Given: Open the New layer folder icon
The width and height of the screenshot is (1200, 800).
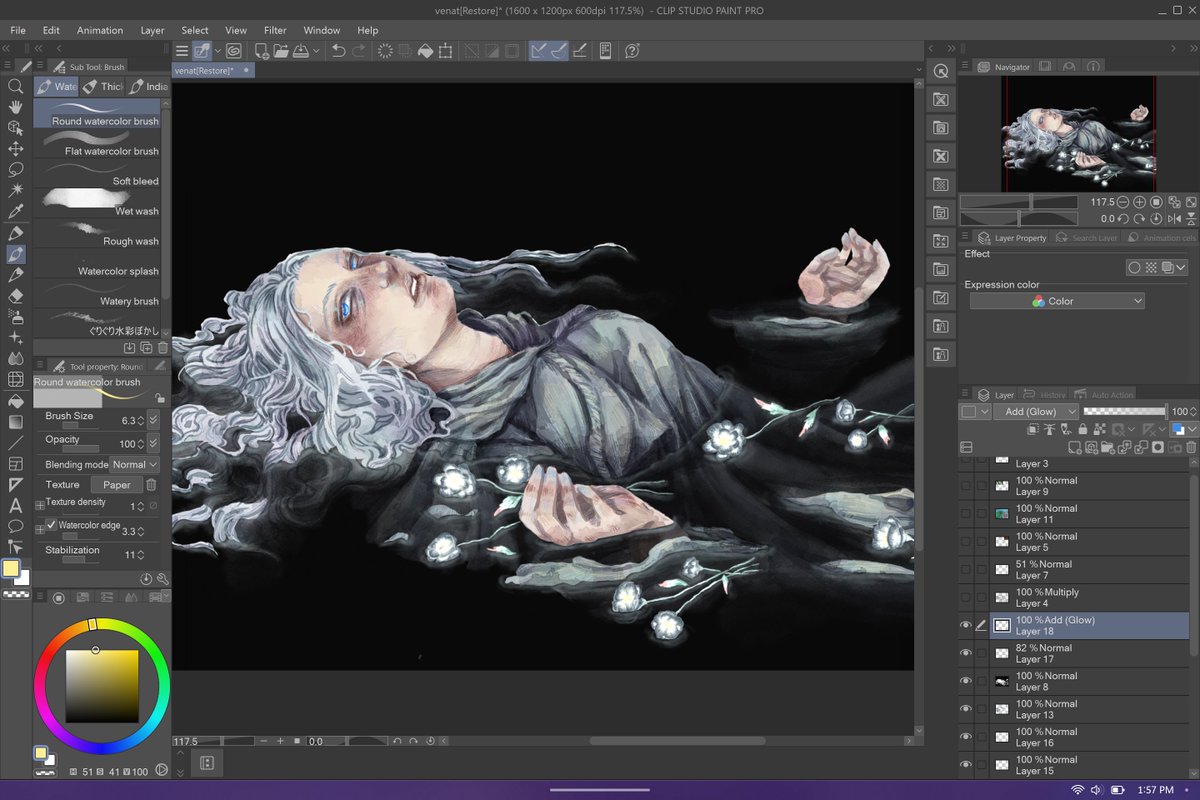Looking at the screenshot, I should point(1107,448).
